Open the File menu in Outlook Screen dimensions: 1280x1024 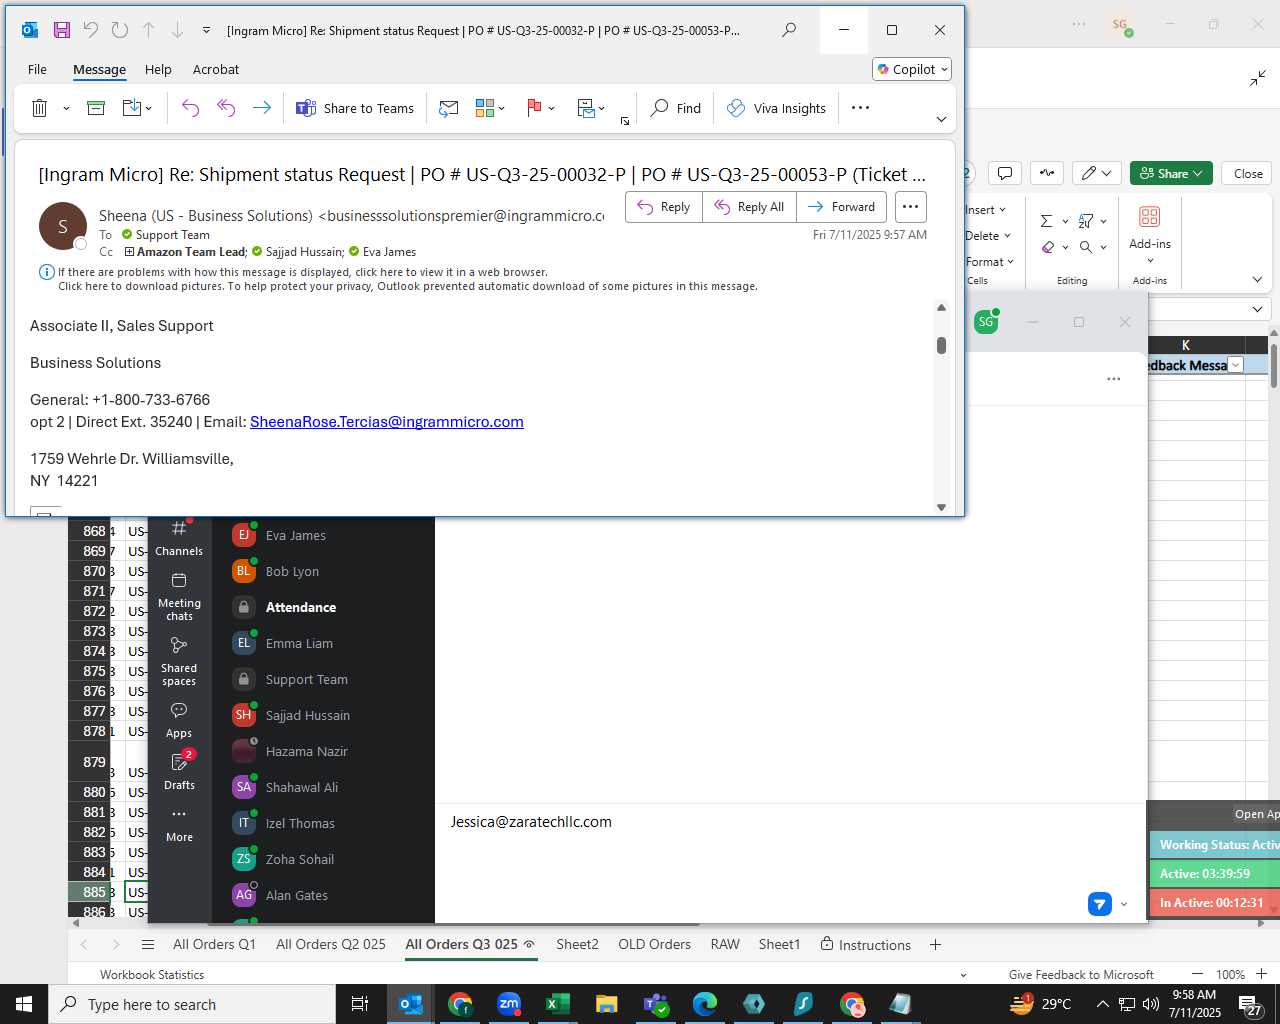tap(37, 69)
